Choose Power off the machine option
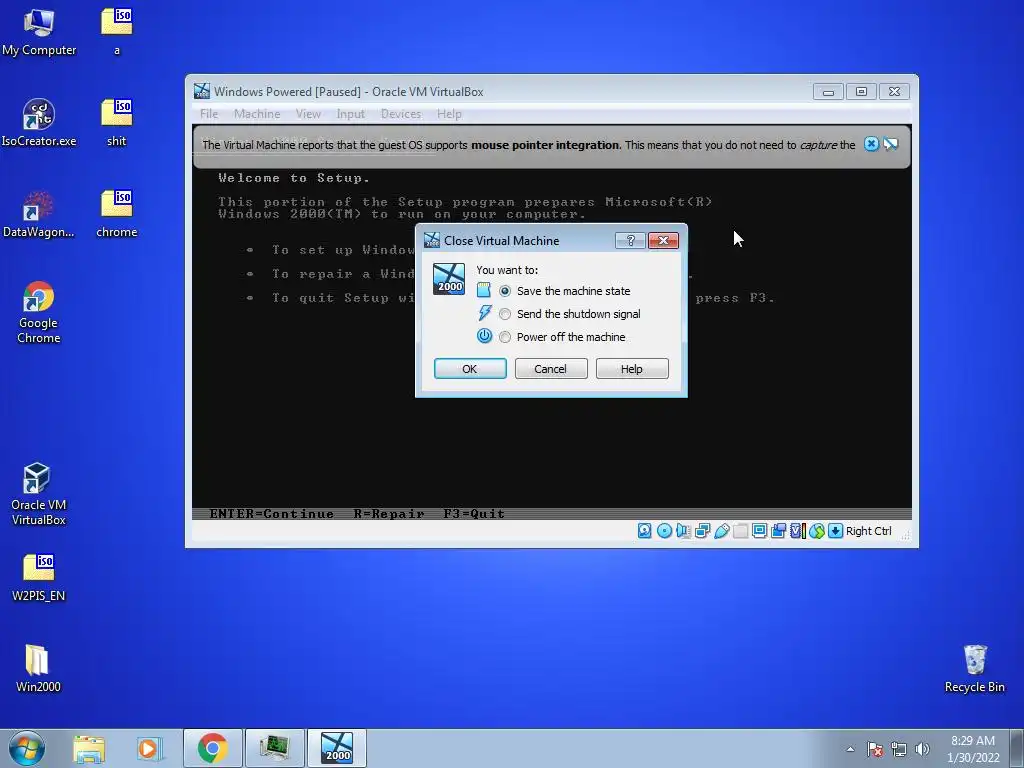The width and height of the screenshot is (1024, 768). 505,337
